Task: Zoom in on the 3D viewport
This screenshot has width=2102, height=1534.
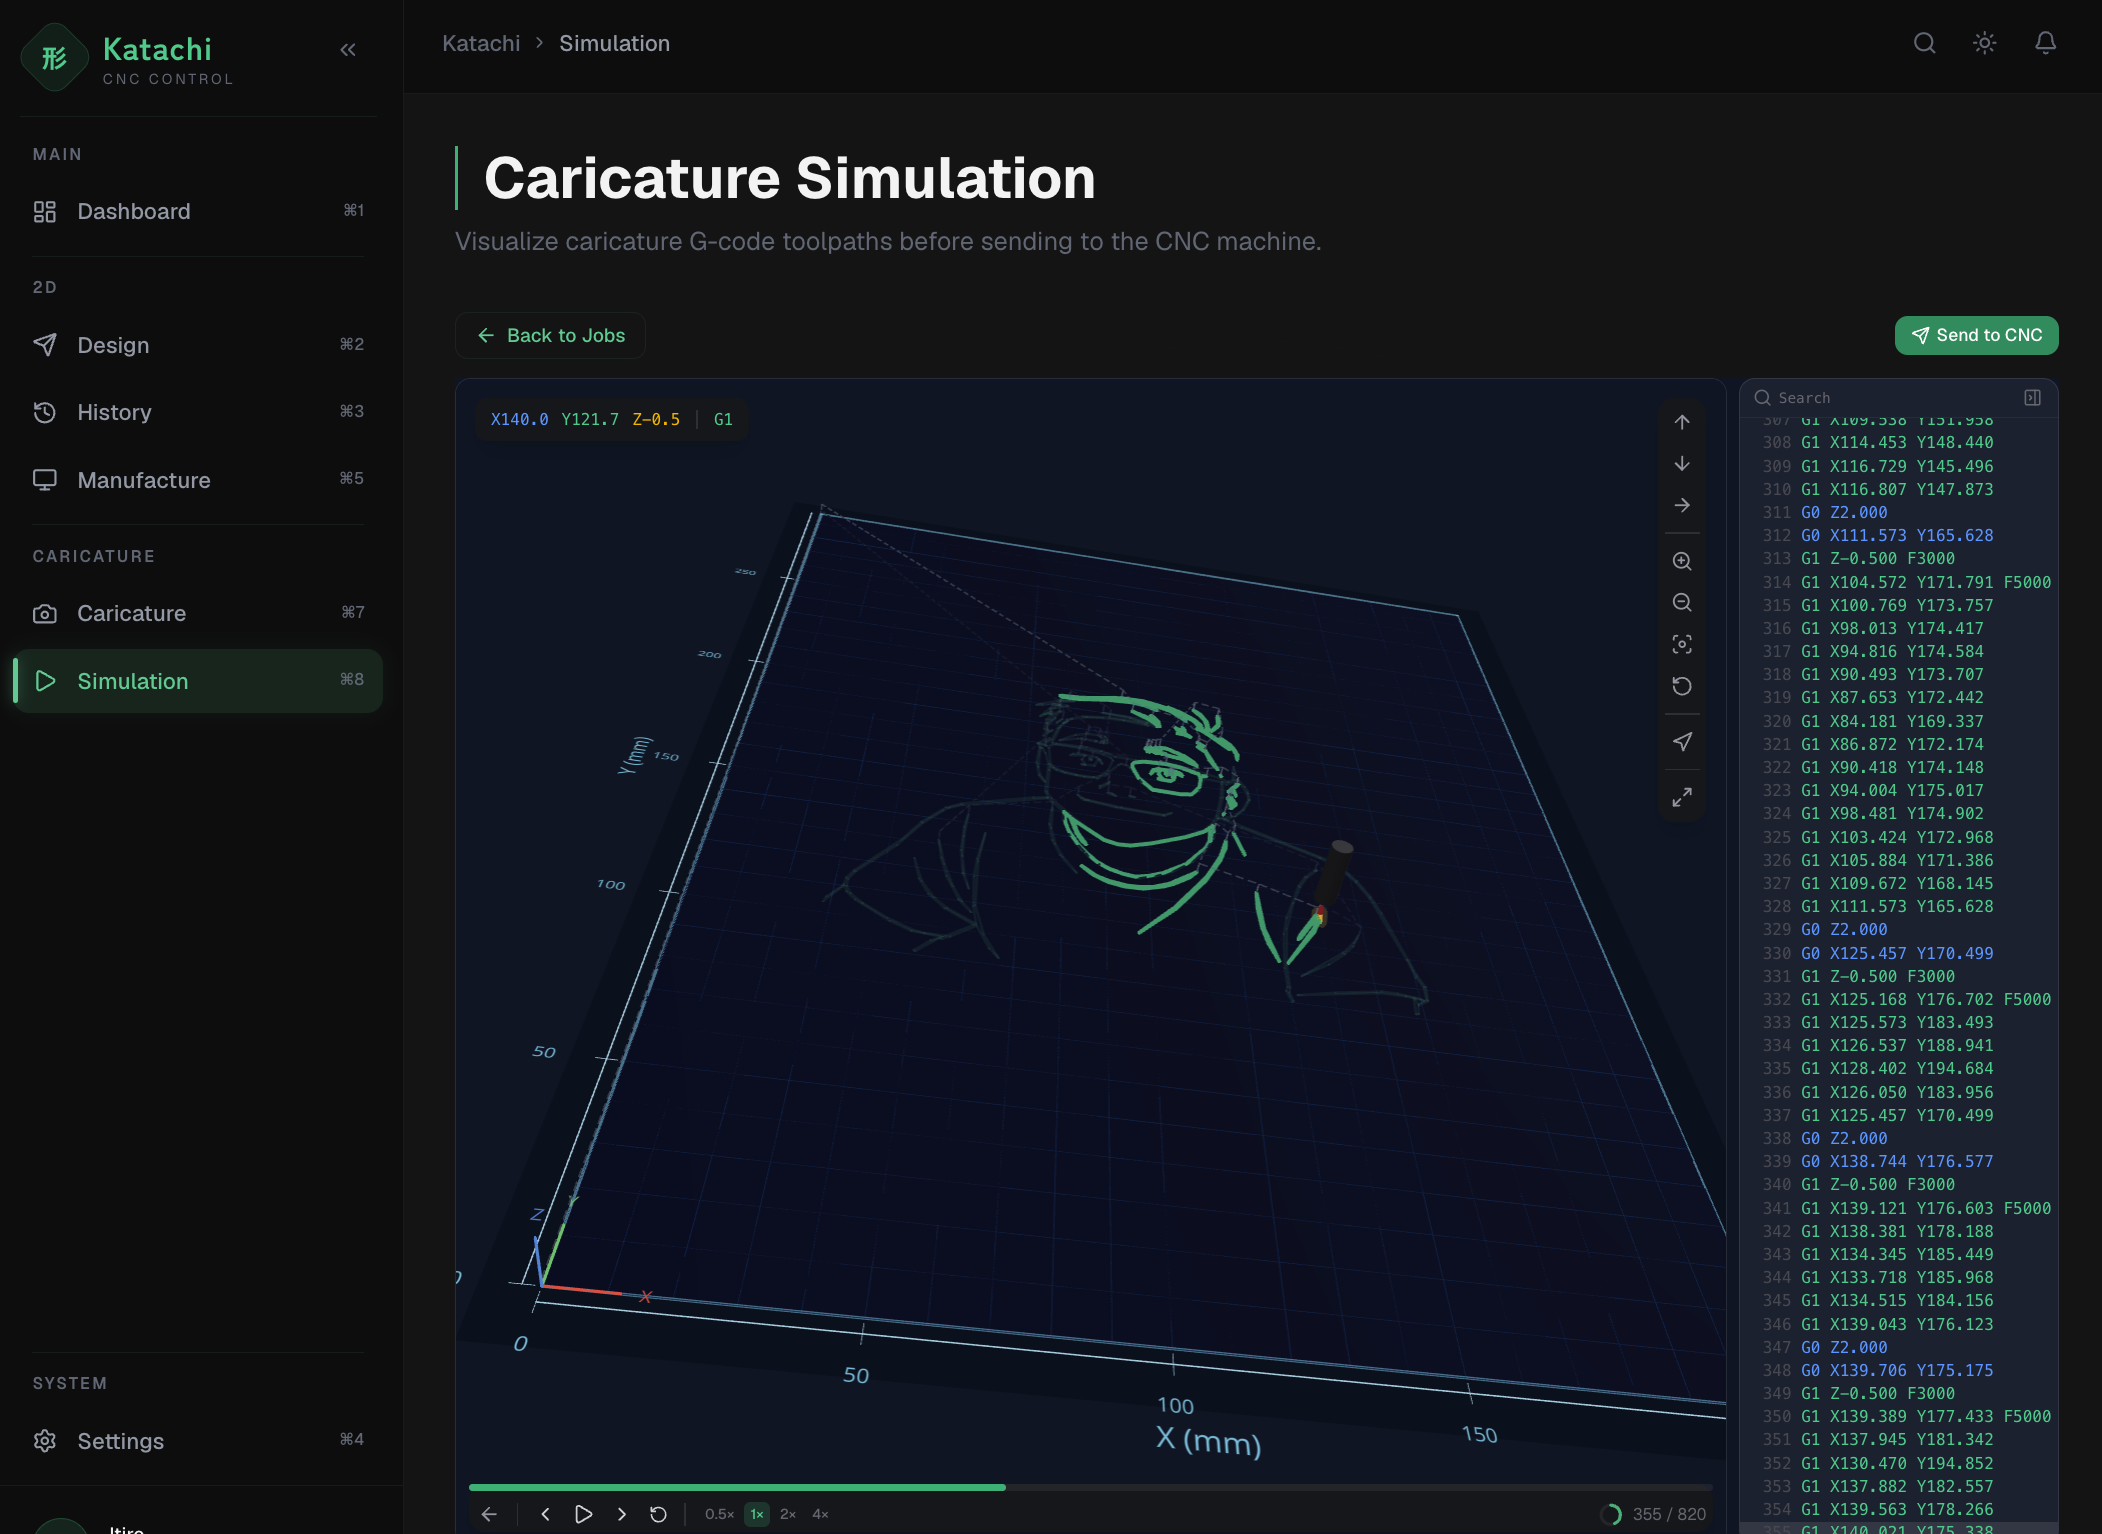Action: click(x=1682, y=561)
